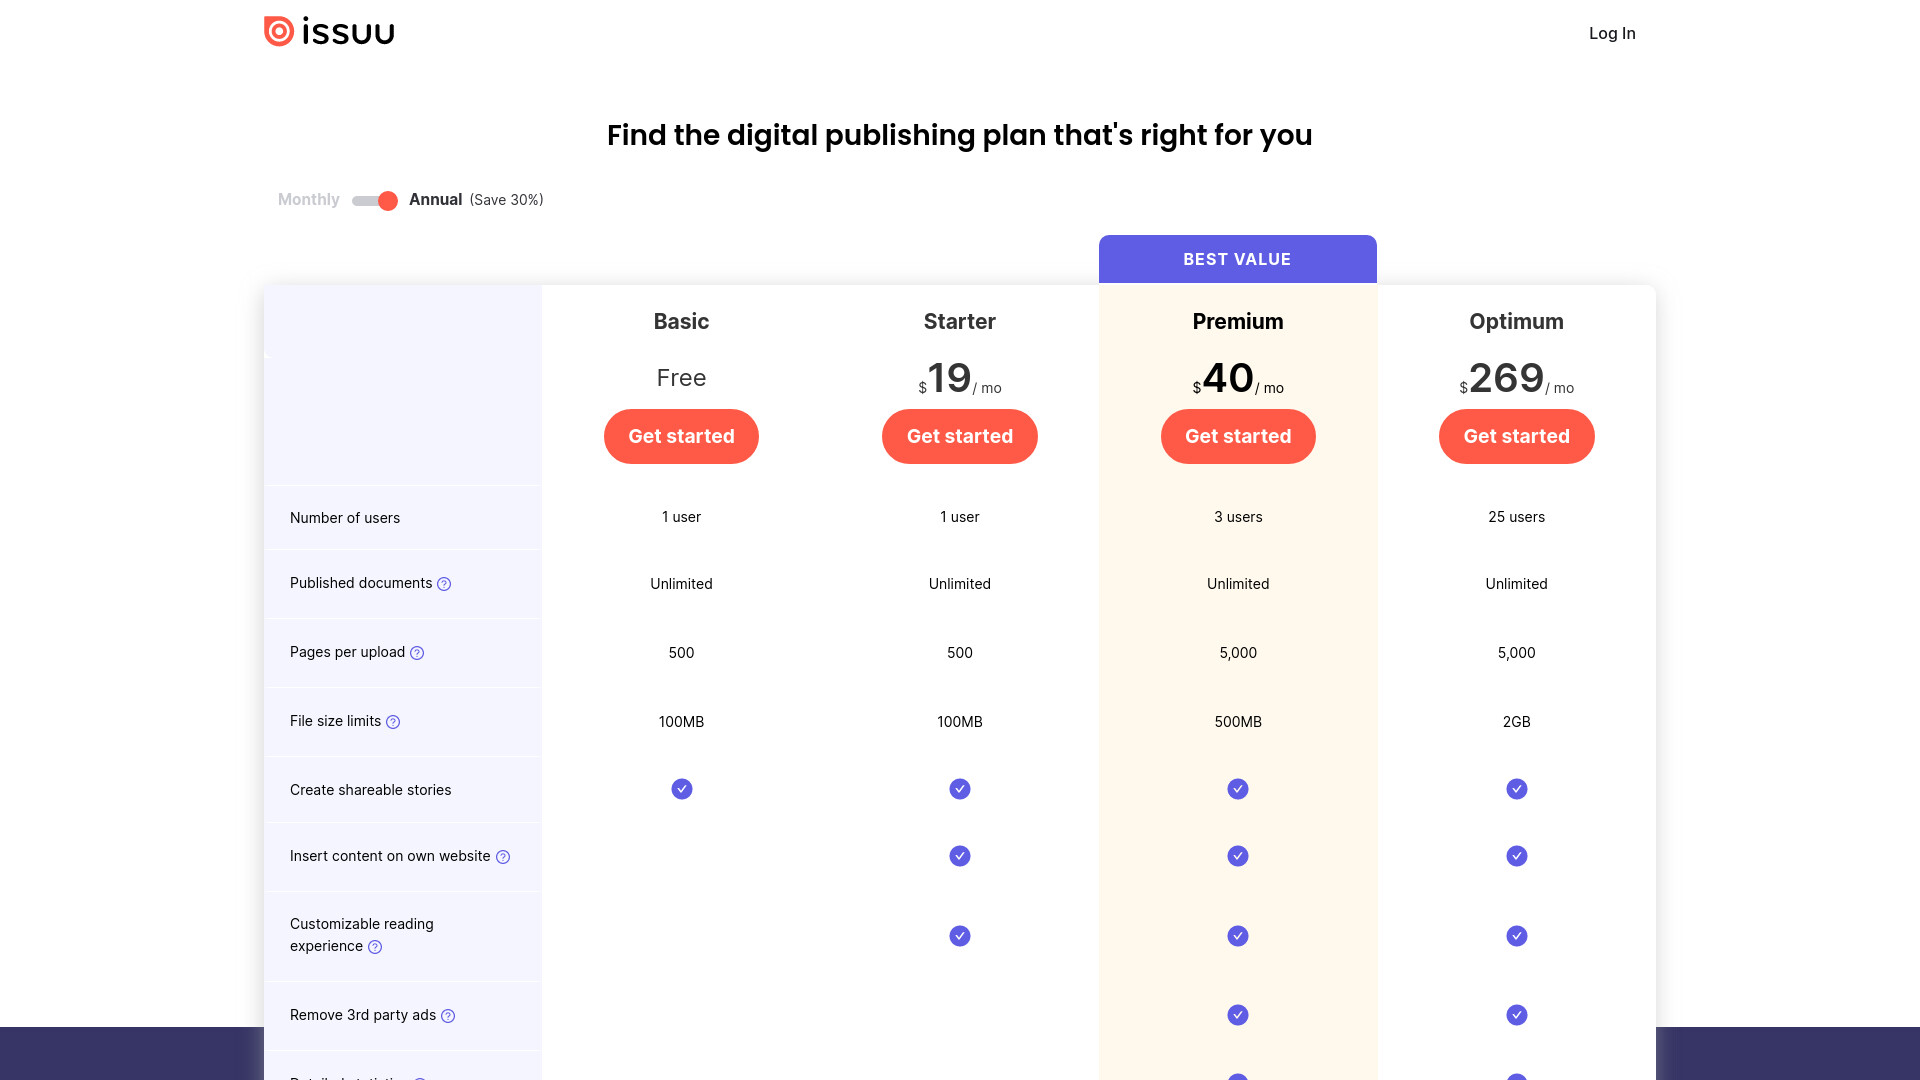Viewport: 1920px width, 1080px height.
Task: Click the issuu logo
Action: tap(329, 32)
